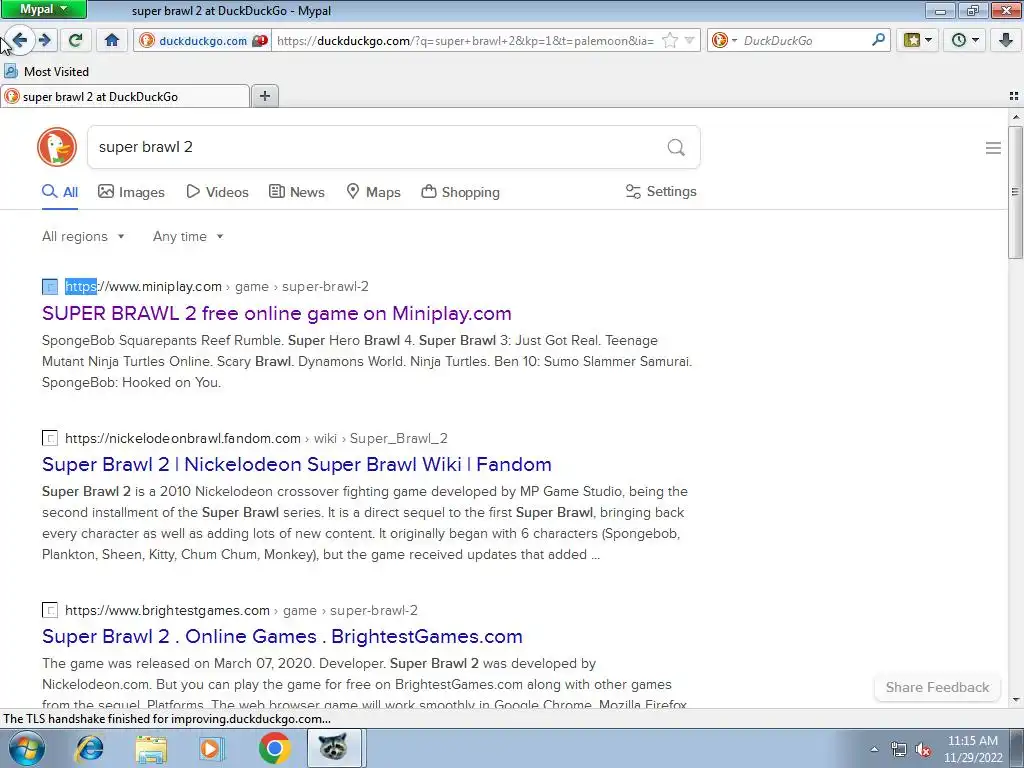Switch to the Maps tab

(373, 192)
